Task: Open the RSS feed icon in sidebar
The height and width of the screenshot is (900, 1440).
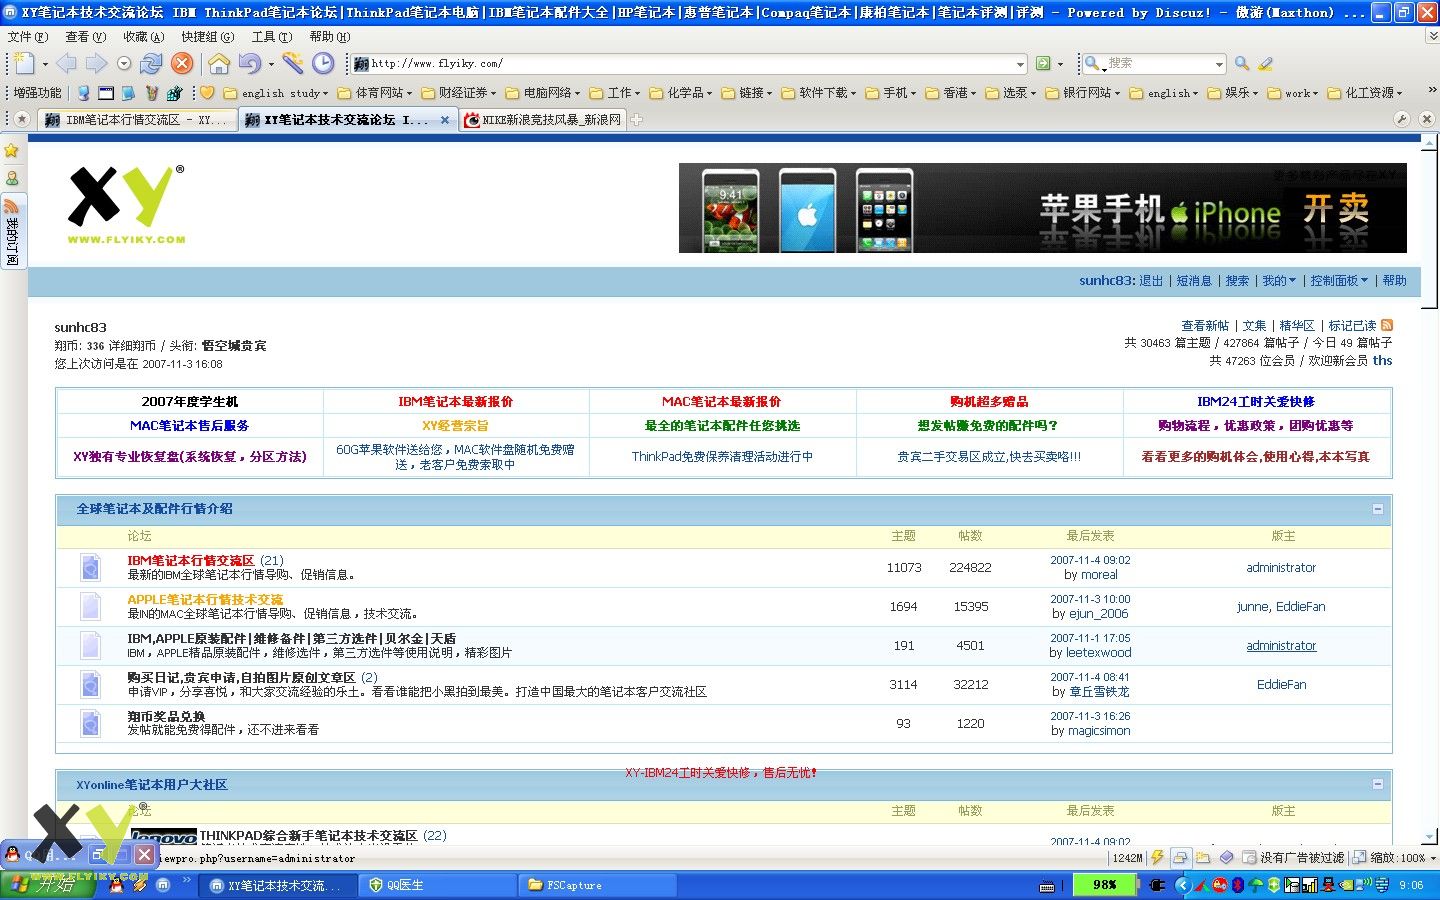Action: click(12, 206)
